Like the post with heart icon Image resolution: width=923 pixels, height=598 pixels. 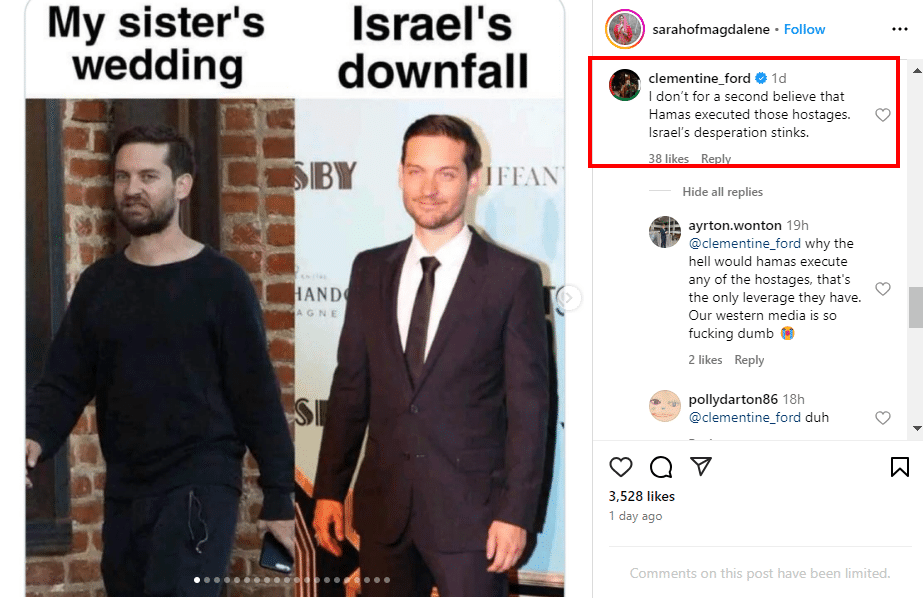[x=620, y=467]
